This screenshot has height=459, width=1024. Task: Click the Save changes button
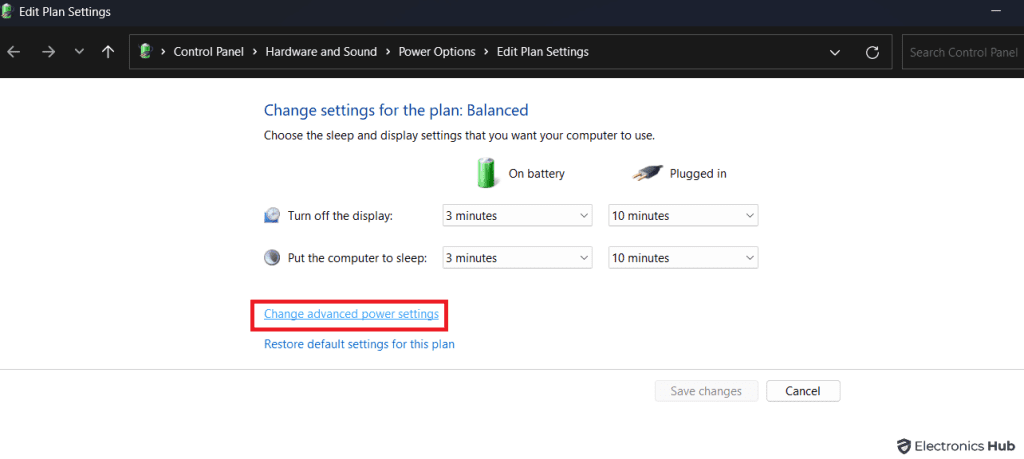point(706,391)
